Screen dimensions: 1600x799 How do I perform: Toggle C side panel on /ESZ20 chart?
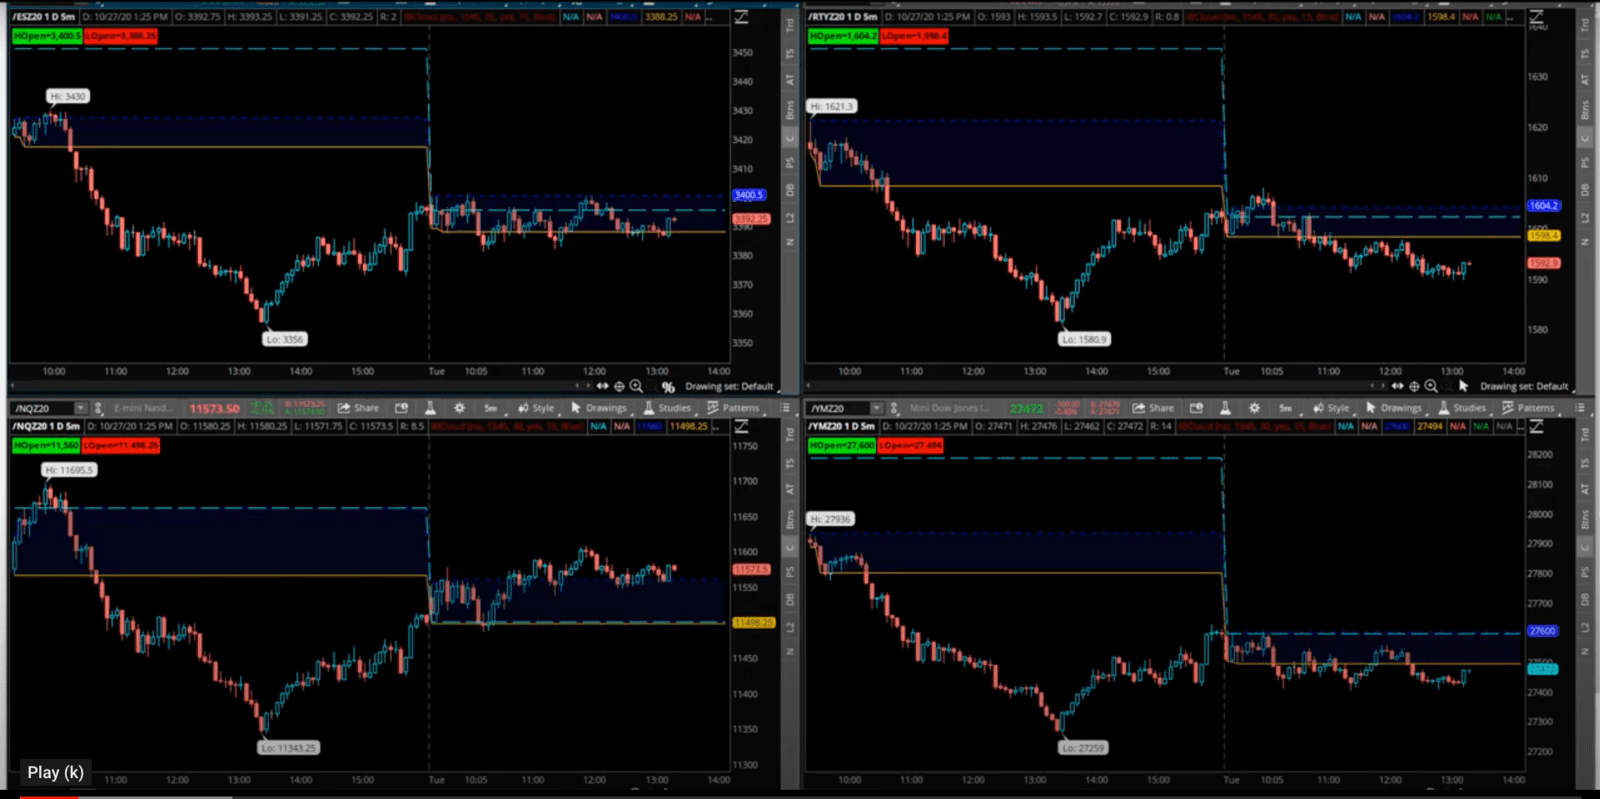pyautogui.click(x=789, y=138)
